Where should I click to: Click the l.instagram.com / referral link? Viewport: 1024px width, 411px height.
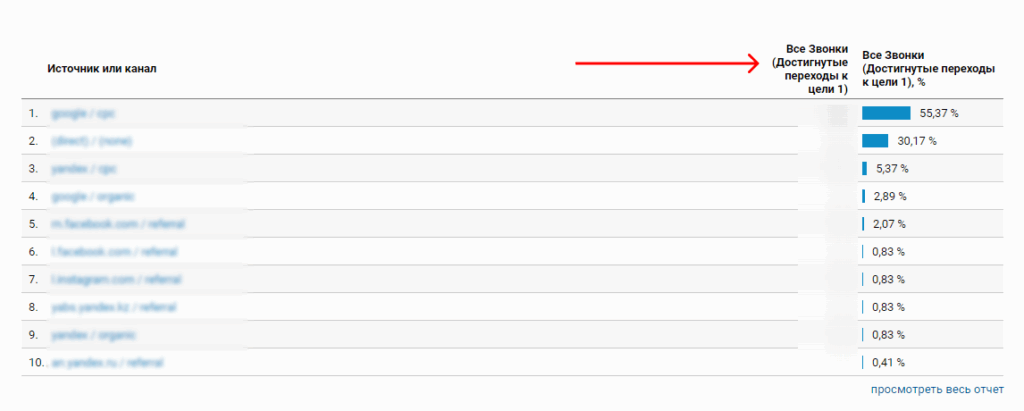click(104, 279)
